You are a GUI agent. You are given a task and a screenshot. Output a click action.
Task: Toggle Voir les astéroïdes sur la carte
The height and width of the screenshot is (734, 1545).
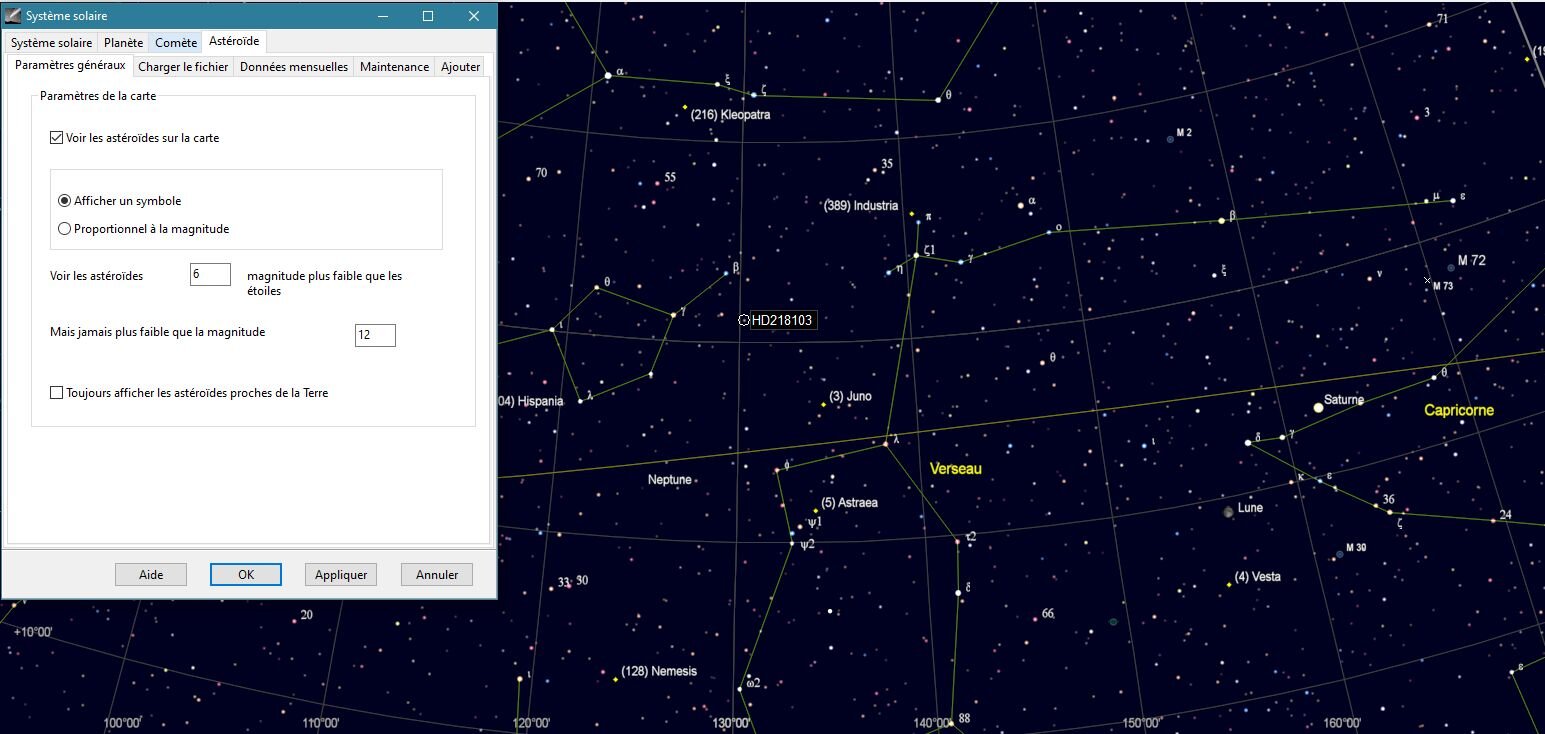134,138
